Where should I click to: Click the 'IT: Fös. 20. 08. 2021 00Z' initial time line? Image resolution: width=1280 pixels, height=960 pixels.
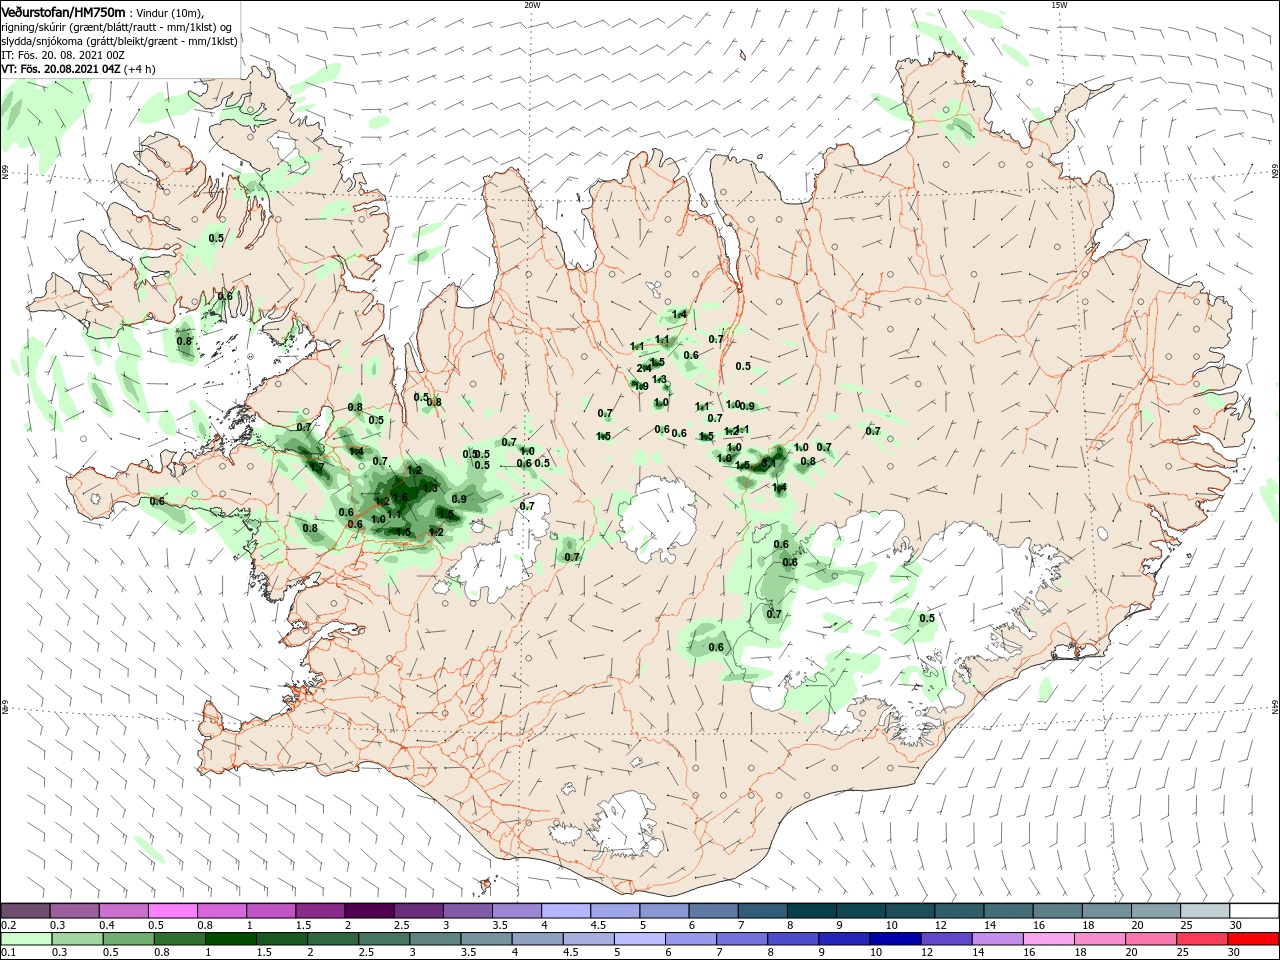point(62,55)
